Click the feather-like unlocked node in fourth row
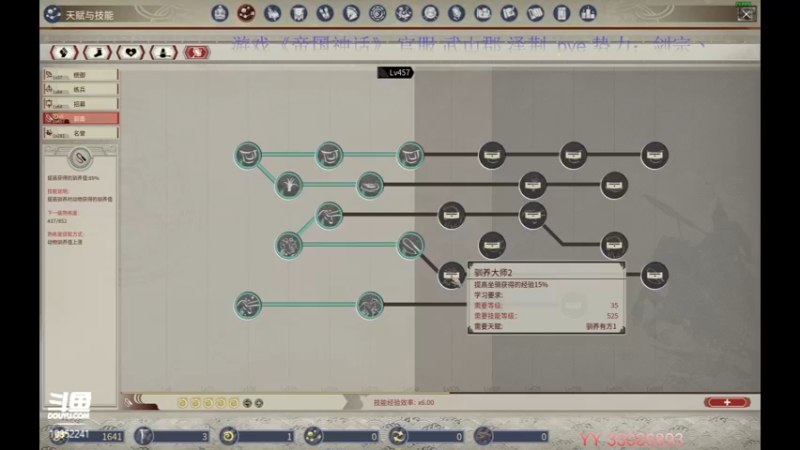800x450 pixels. pos(410,245)
